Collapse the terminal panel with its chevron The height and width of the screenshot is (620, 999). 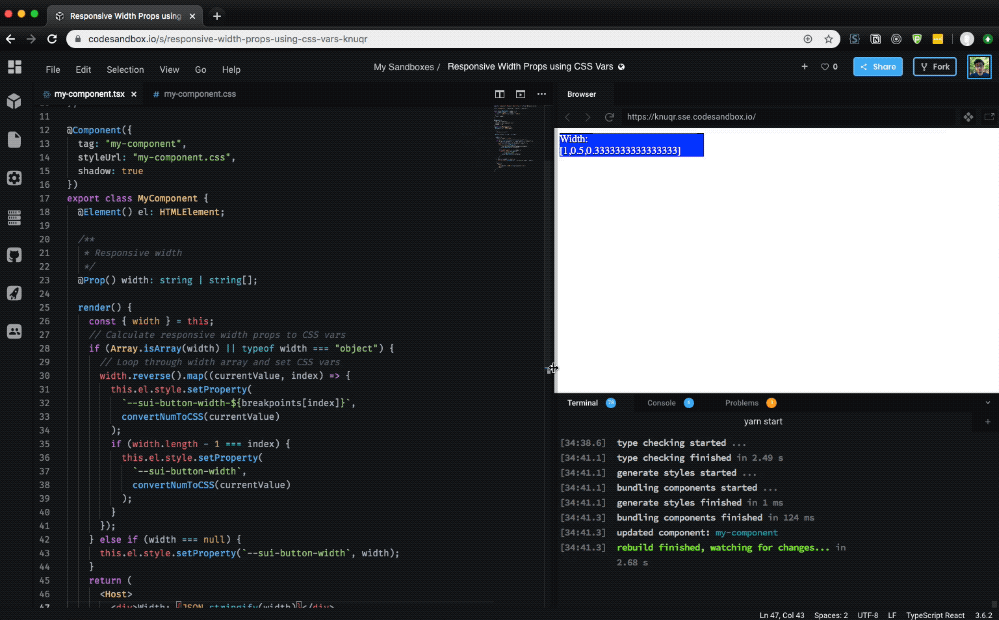990,402
